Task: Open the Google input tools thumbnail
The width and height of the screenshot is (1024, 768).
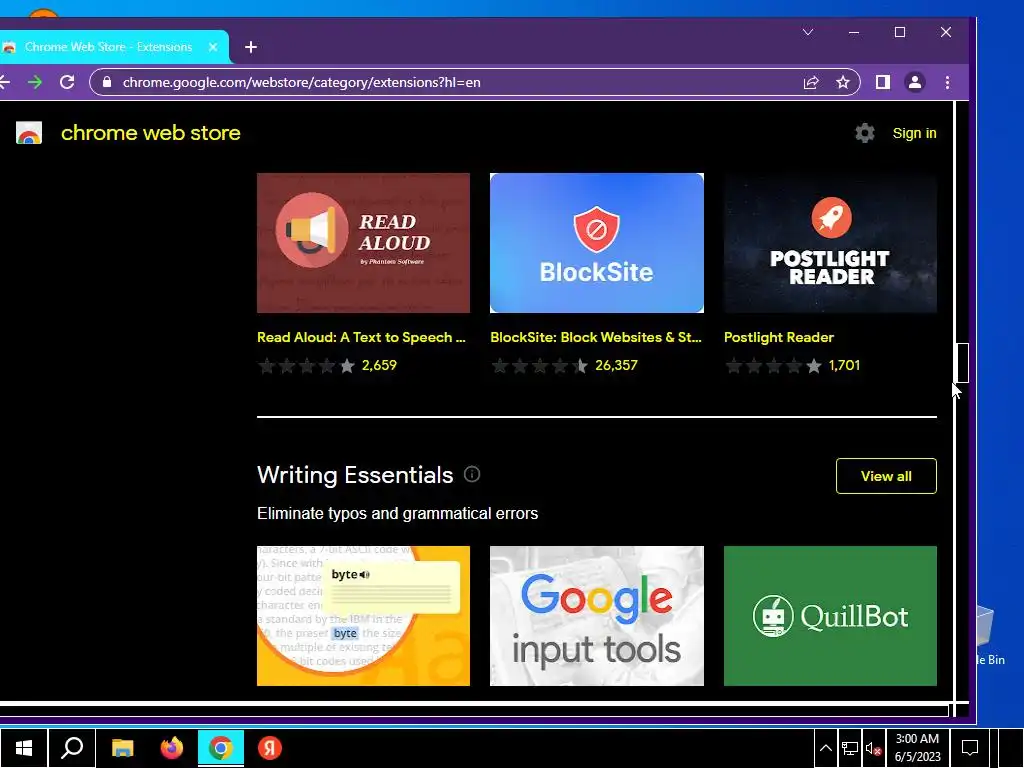Action: (597, 616)
